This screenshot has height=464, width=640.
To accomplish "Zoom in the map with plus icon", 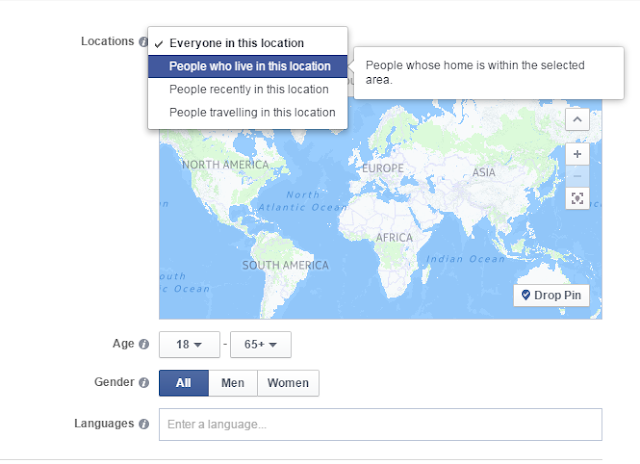I will point(577,154).
